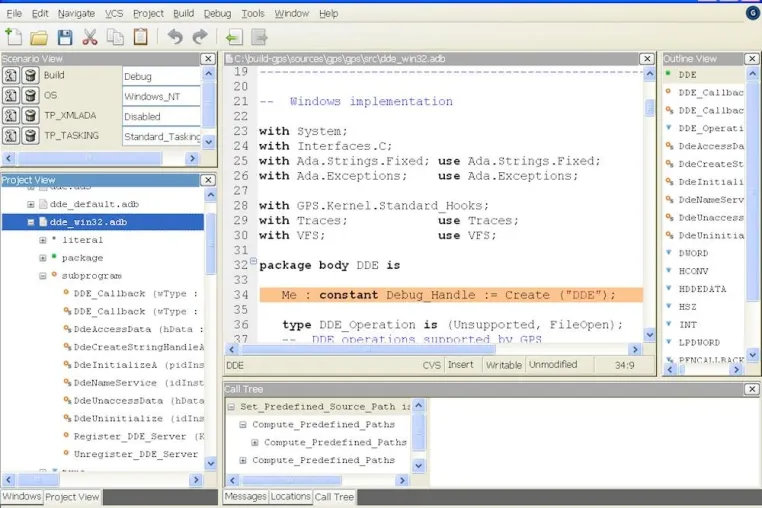The width and height of the screenshot is (762, 508).
Task: Close the Outline View panel
Action: tap(752, 59)
